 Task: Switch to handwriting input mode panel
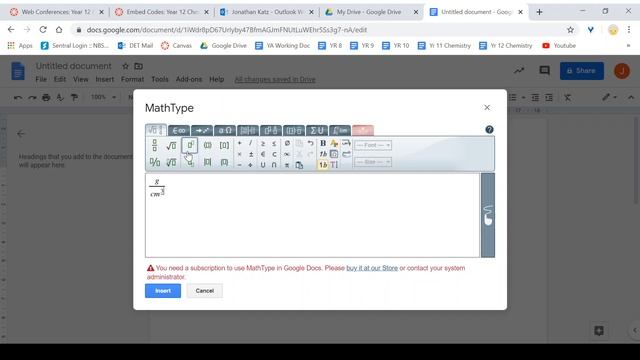pos(488,215)
